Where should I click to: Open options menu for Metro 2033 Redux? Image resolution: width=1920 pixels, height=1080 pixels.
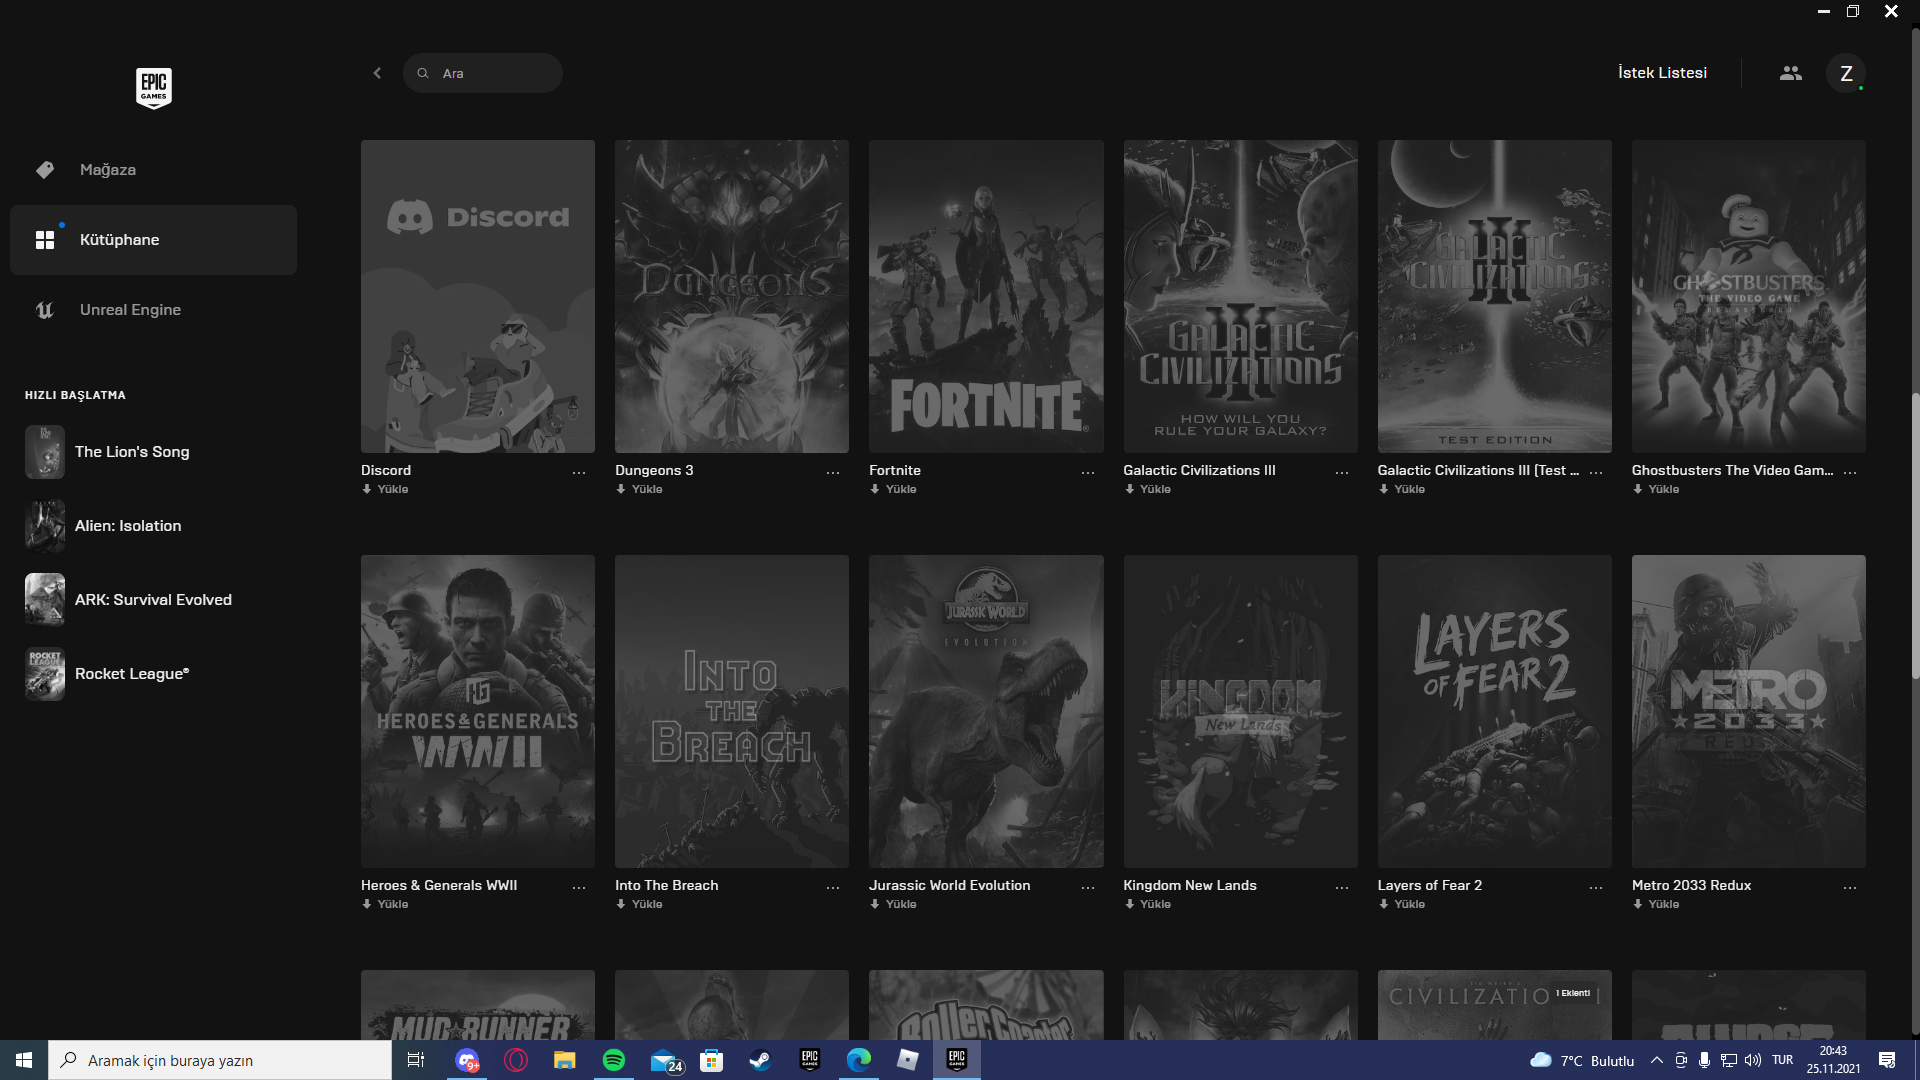coord(1850,887)
